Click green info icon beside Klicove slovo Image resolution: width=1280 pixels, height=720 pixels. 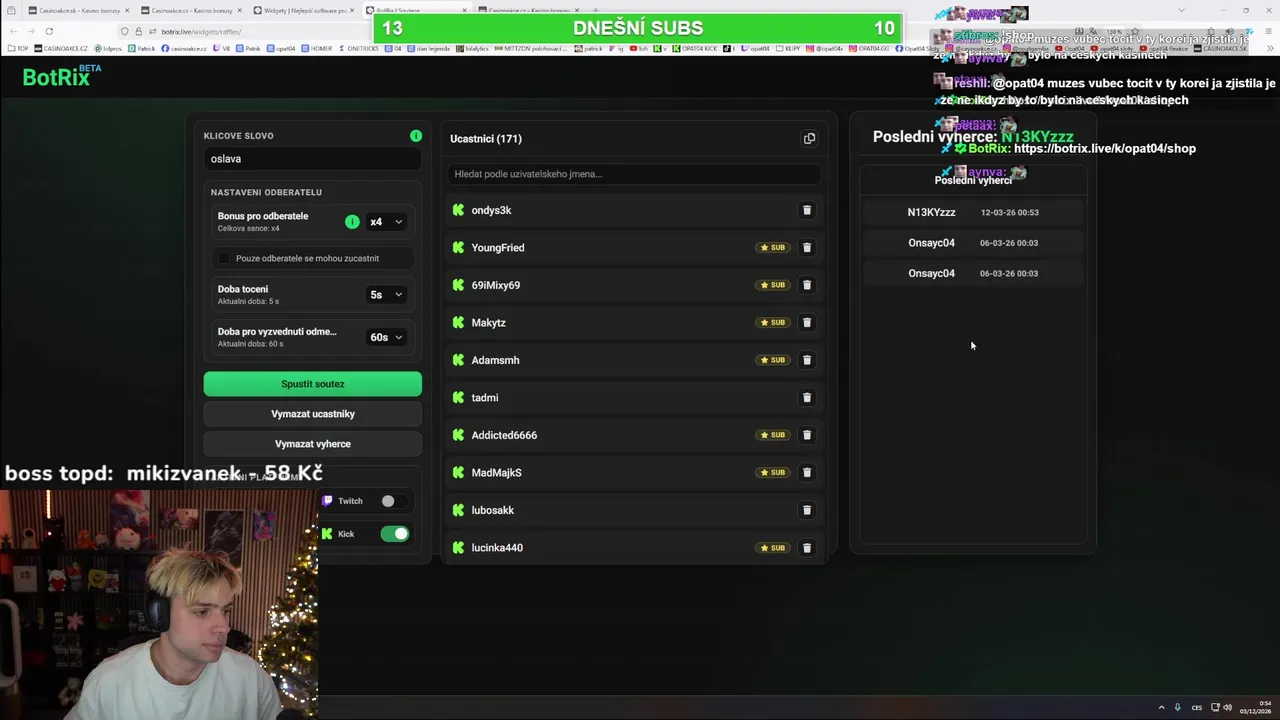[416, 136]
